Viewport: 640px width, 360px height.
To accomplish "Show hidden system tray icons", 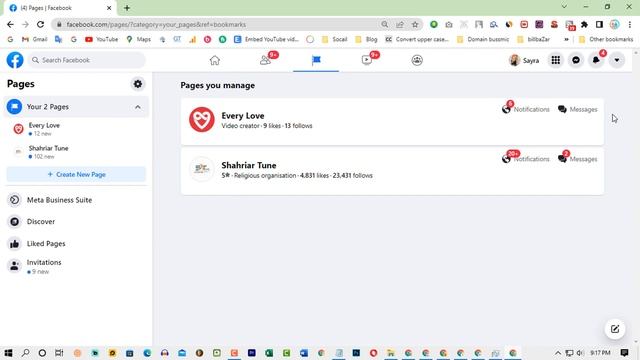I will tap(558, 353).
